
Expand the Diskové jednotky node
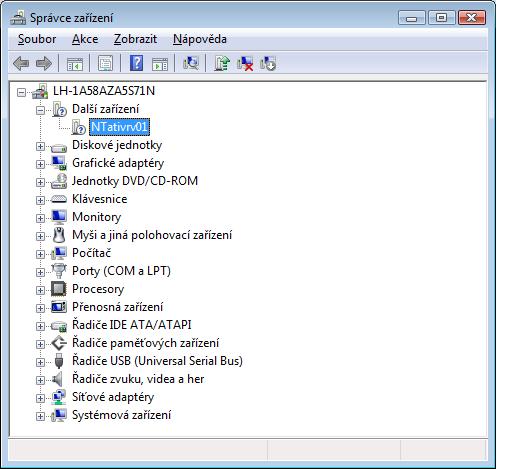point(40,146)
